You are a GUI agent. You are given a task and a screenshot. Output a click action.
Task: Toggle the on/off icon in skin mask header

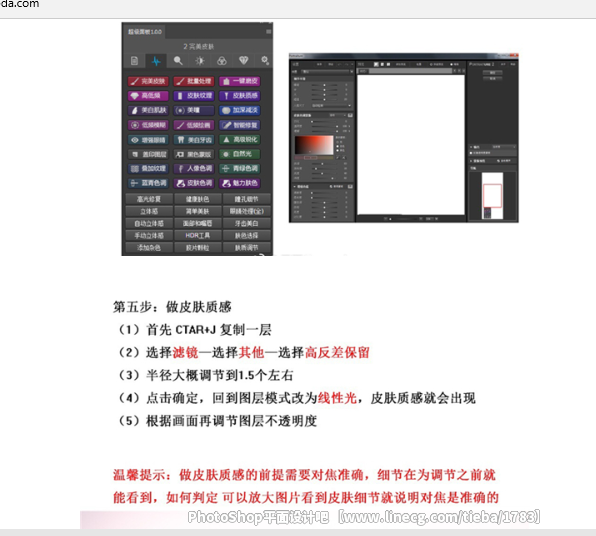pos(350,115)
